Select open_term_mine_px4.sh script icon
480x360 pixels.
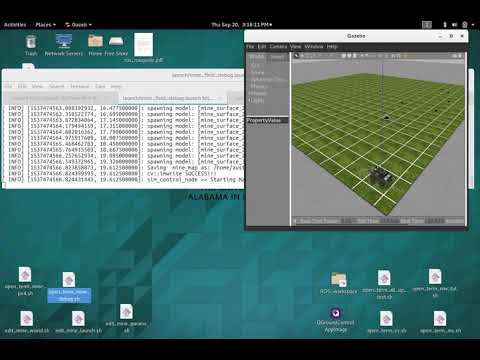tap(25, 281)
